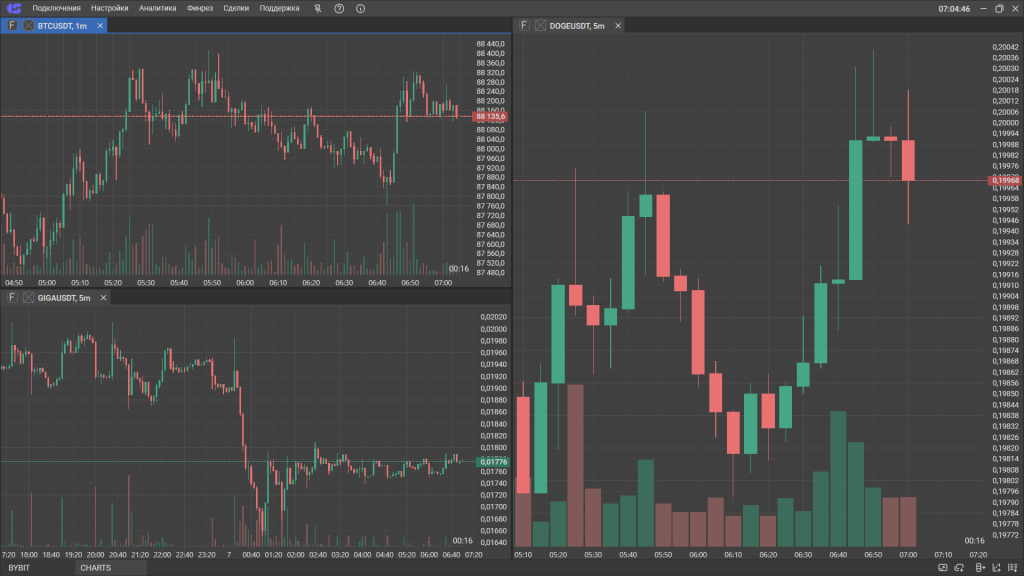Image resolution: width=1024 pixels, height=576 pixels.
Task: Toggle the F button on the BTCUSDT panel
Action: [x=12, y=25]
